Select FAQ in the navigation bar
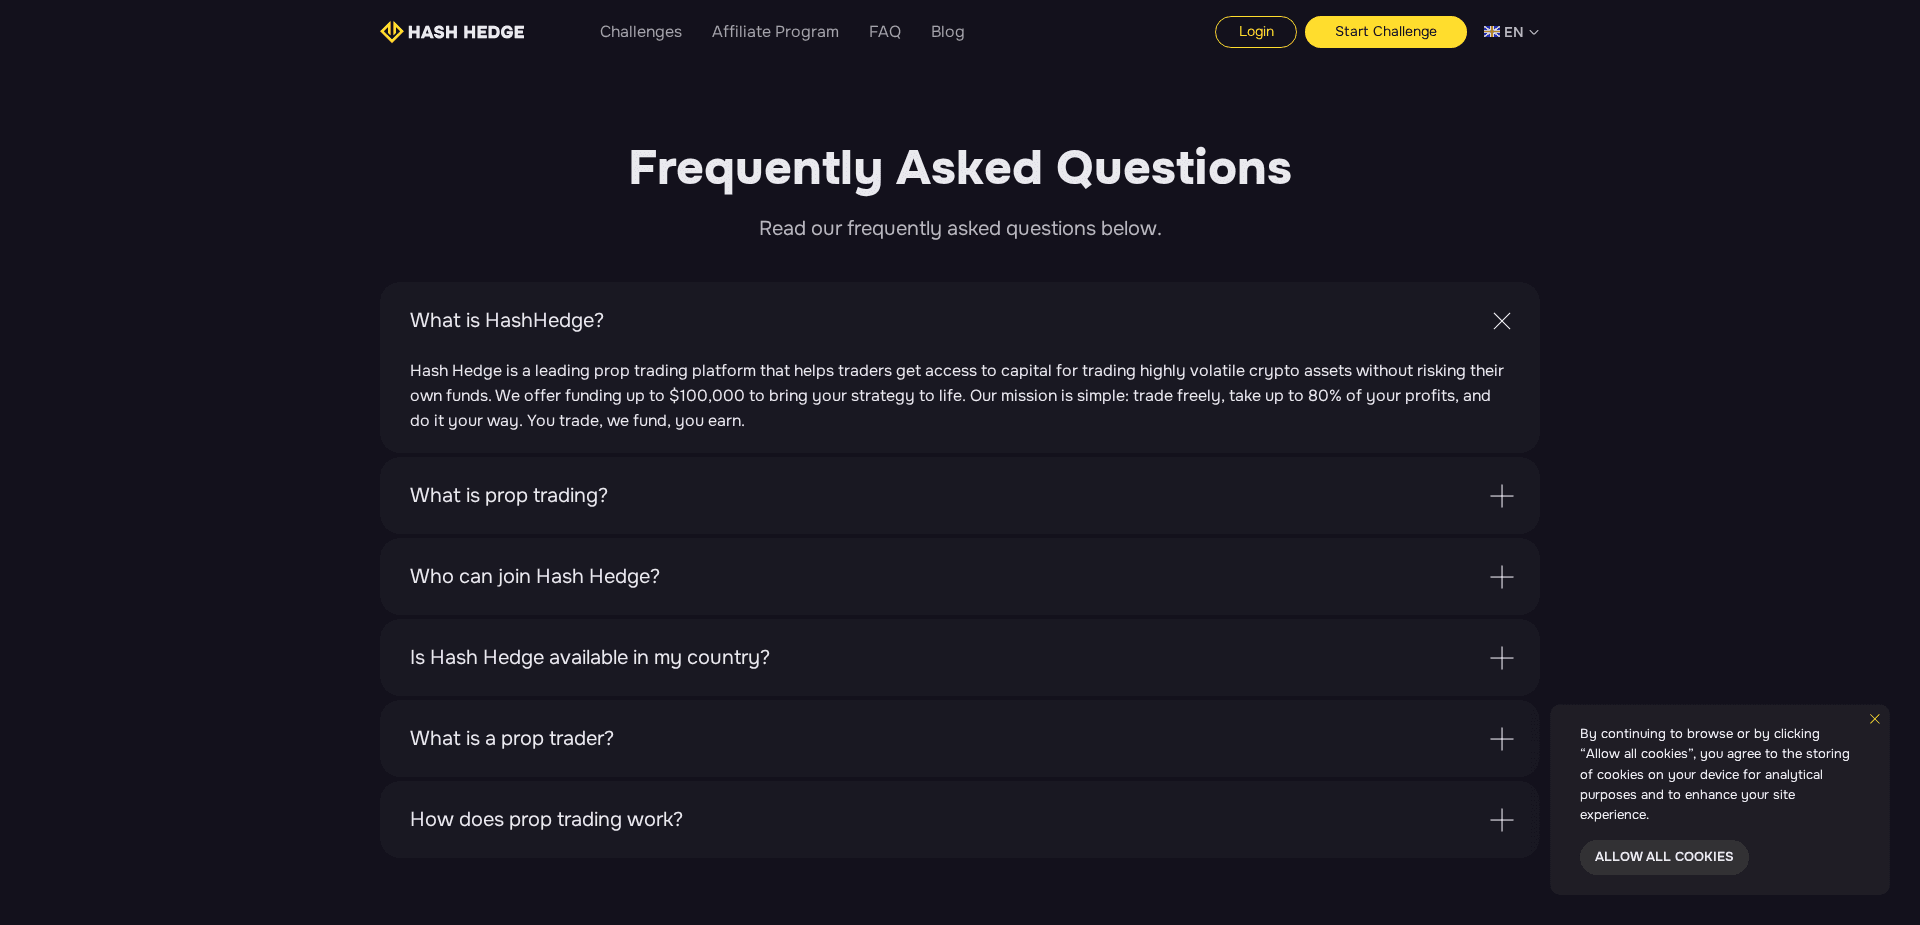 (884, 31)
